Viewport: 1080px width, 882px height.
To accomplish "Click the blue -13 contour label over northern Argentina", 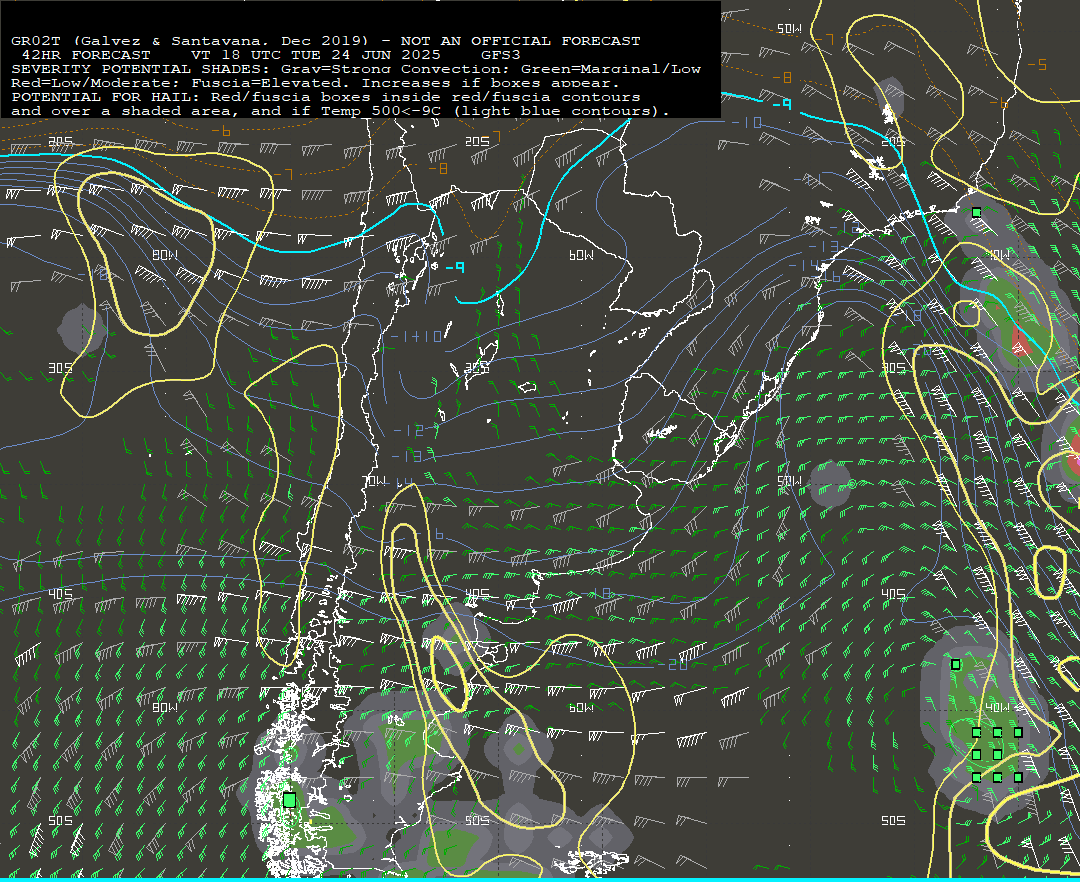I will 406,456.
